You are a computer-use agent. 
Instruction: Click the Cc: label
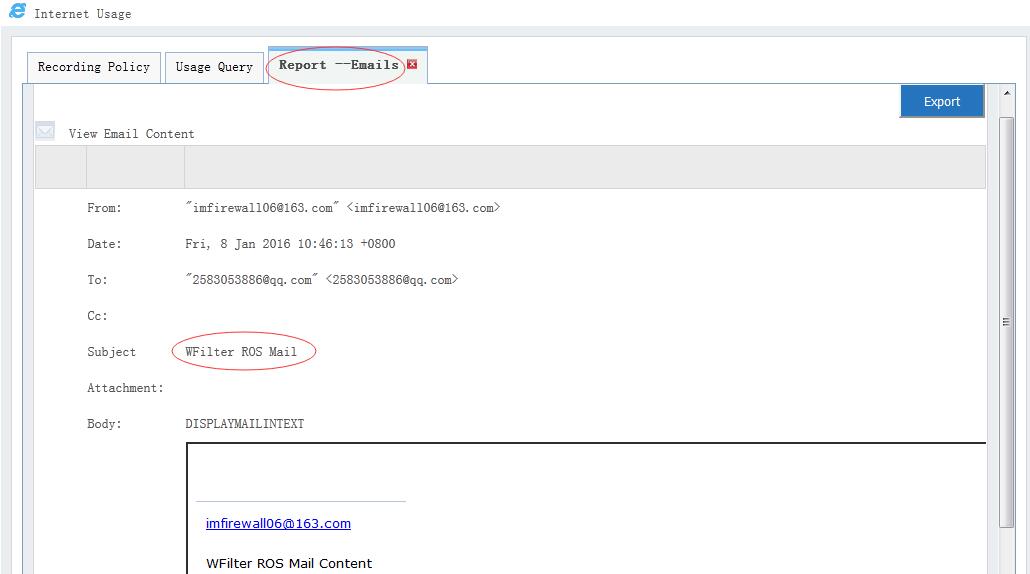tap(97, 316)
